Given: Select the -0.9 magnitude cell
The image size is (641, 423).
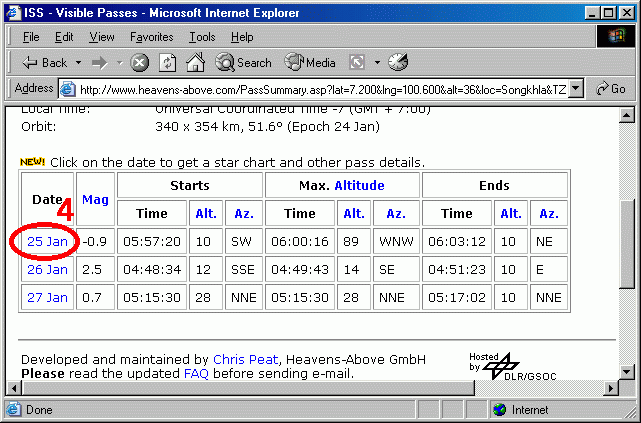Looking at the screenshot, I should pos(95,242).
